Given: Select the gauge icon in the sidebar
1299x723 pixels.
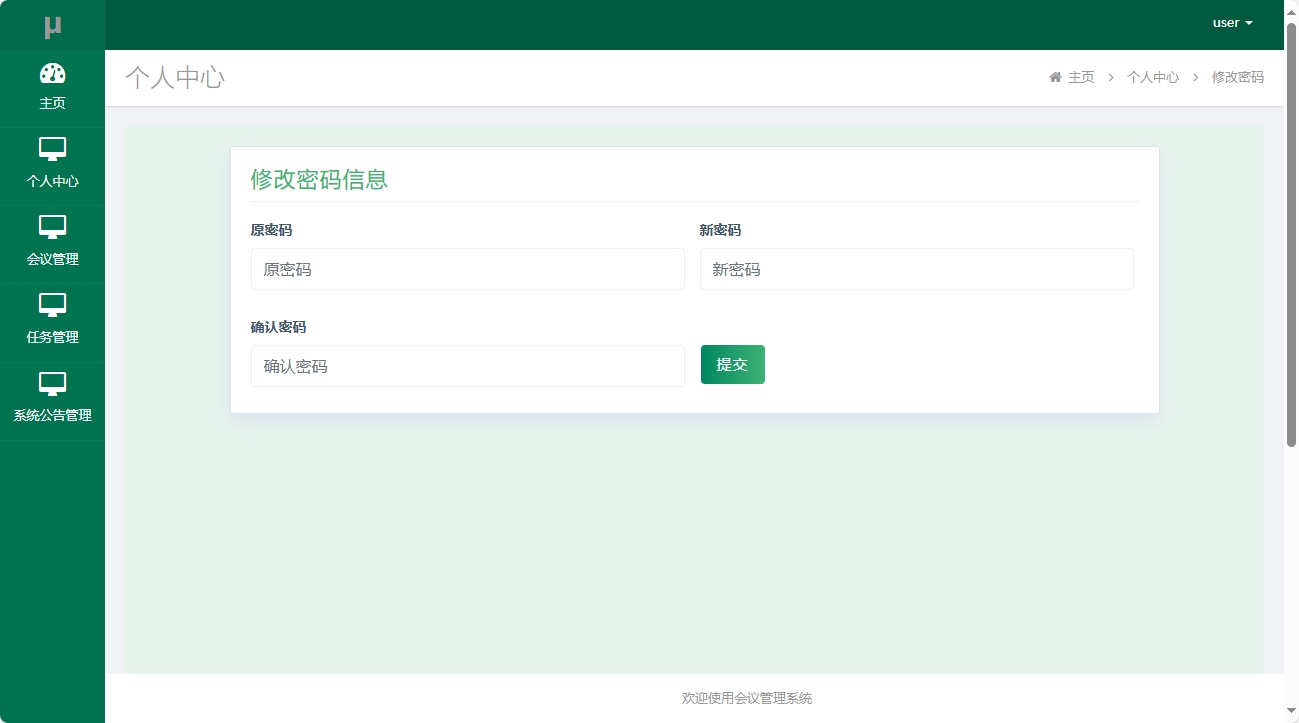Looking at the screenshot, I should 53,71.
